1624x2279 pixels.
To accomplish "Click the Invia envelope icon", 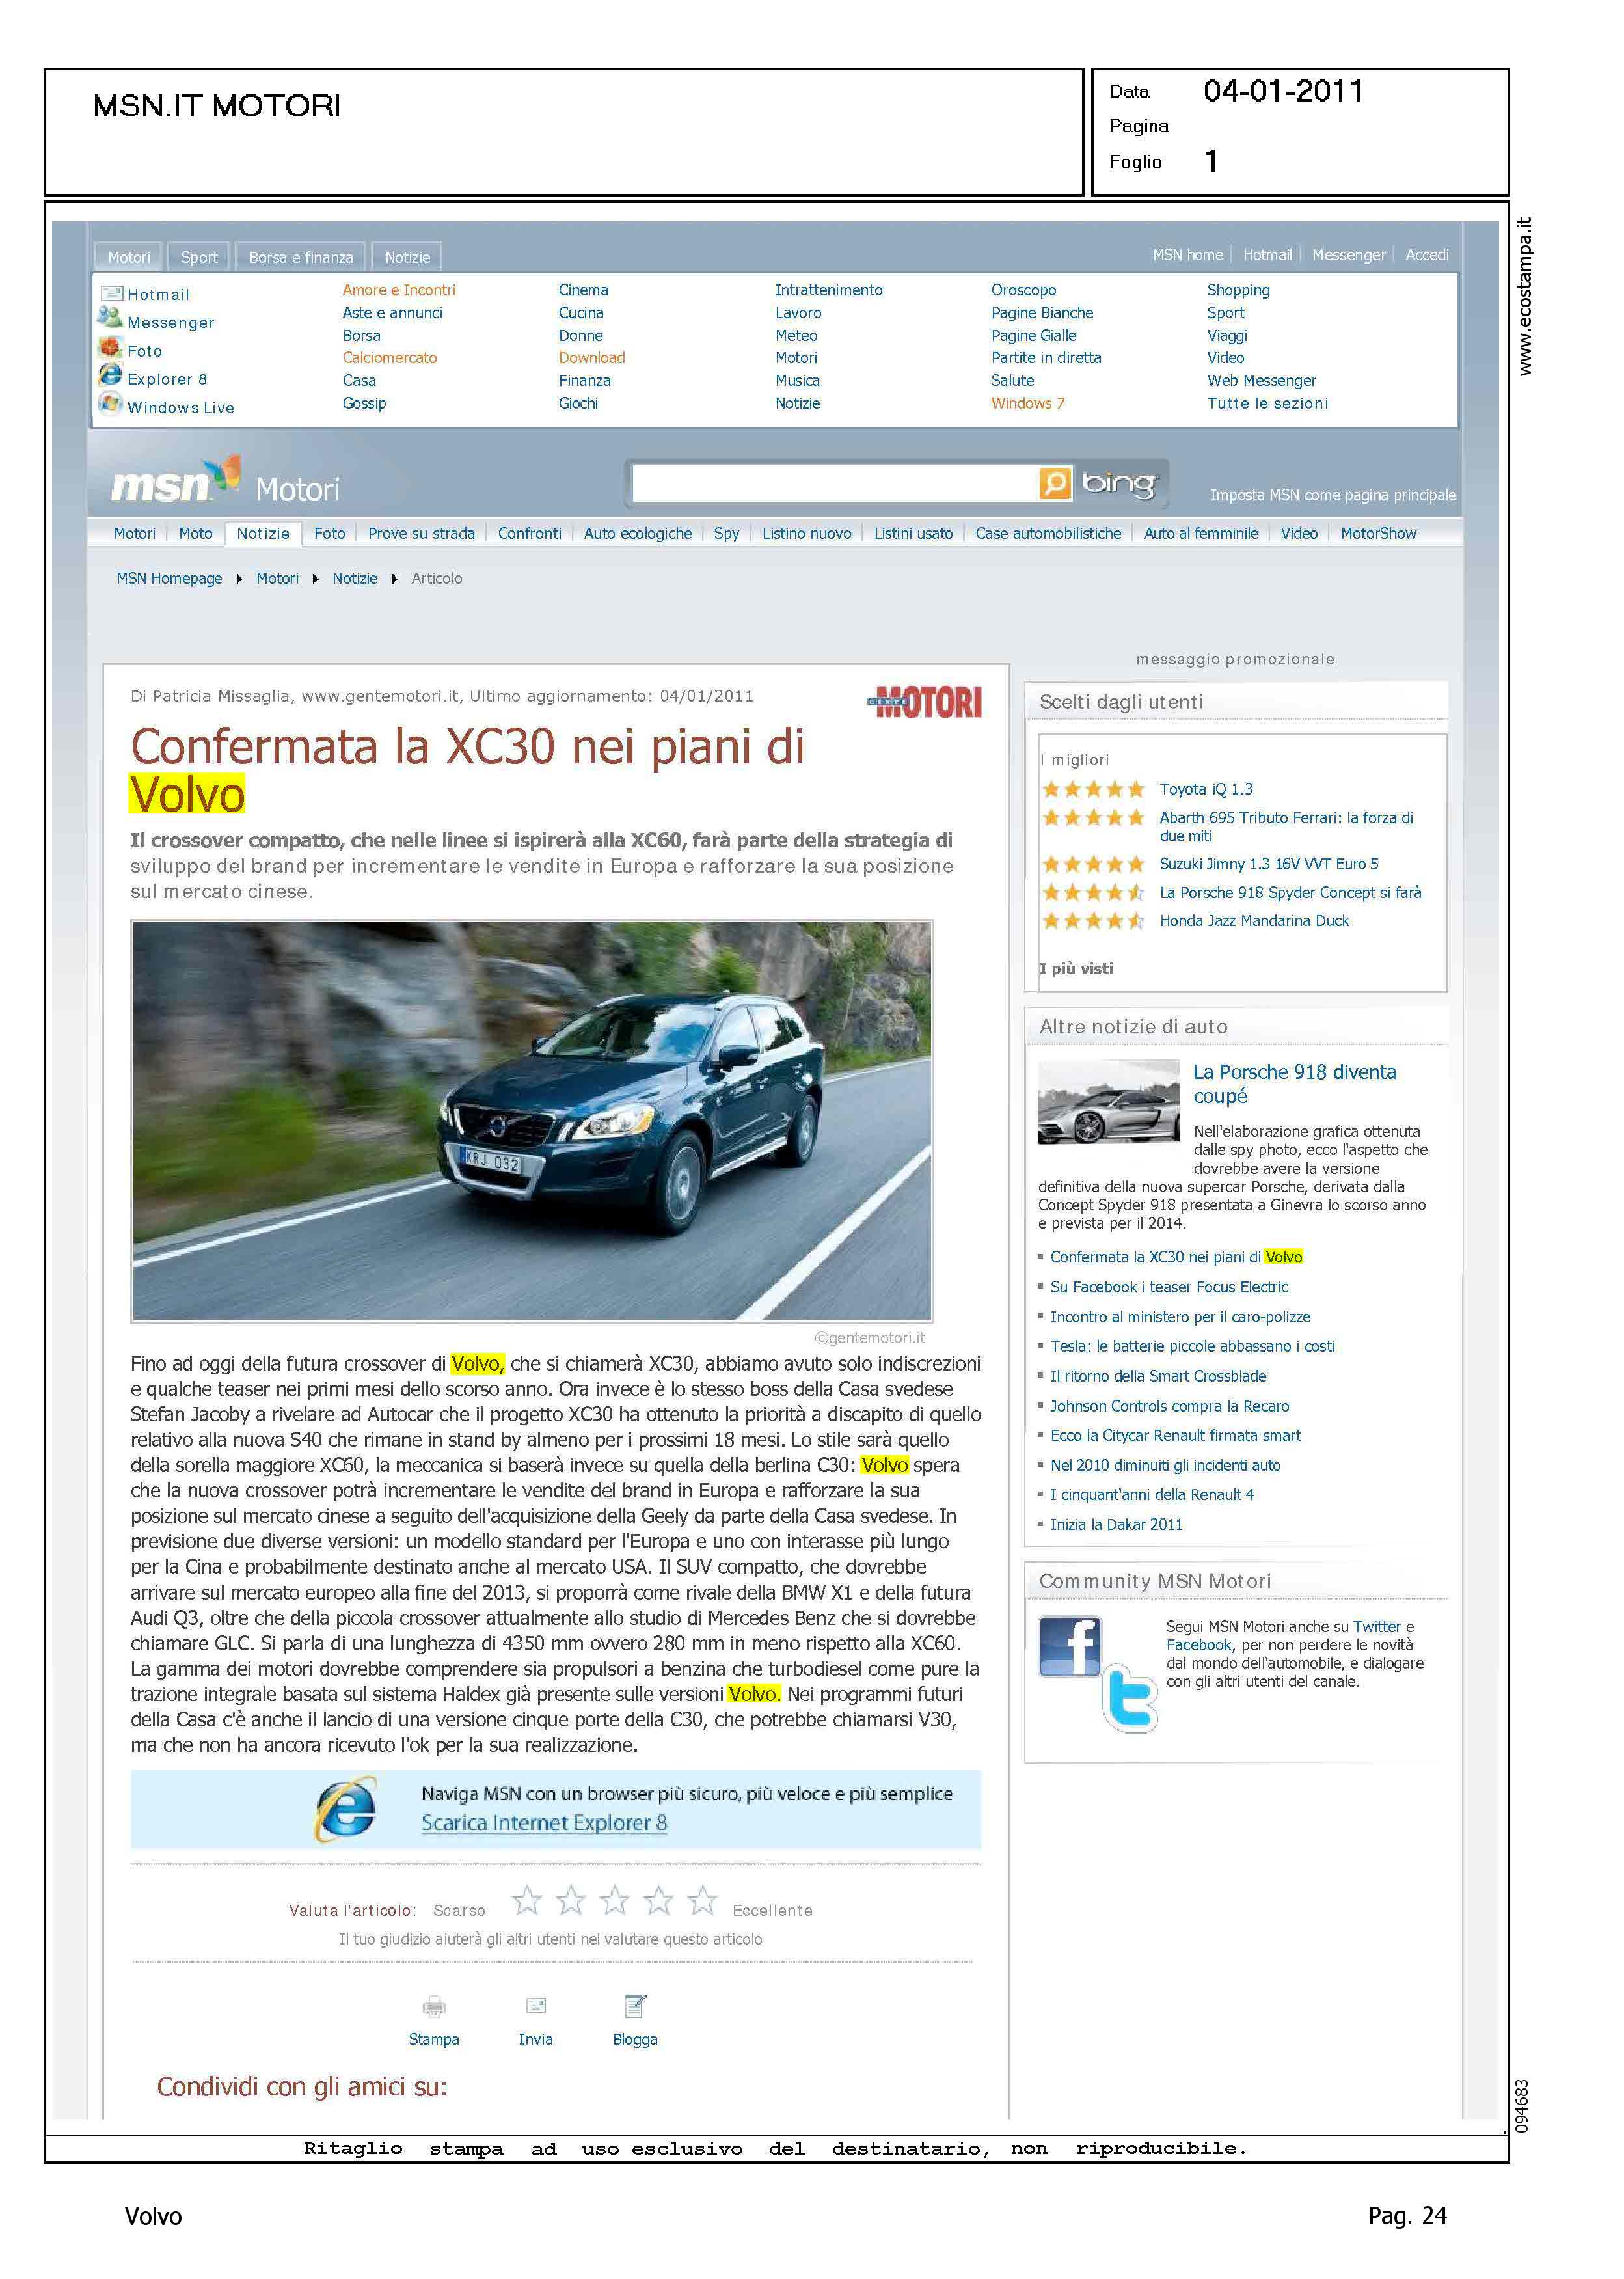I will [536, 2005].
